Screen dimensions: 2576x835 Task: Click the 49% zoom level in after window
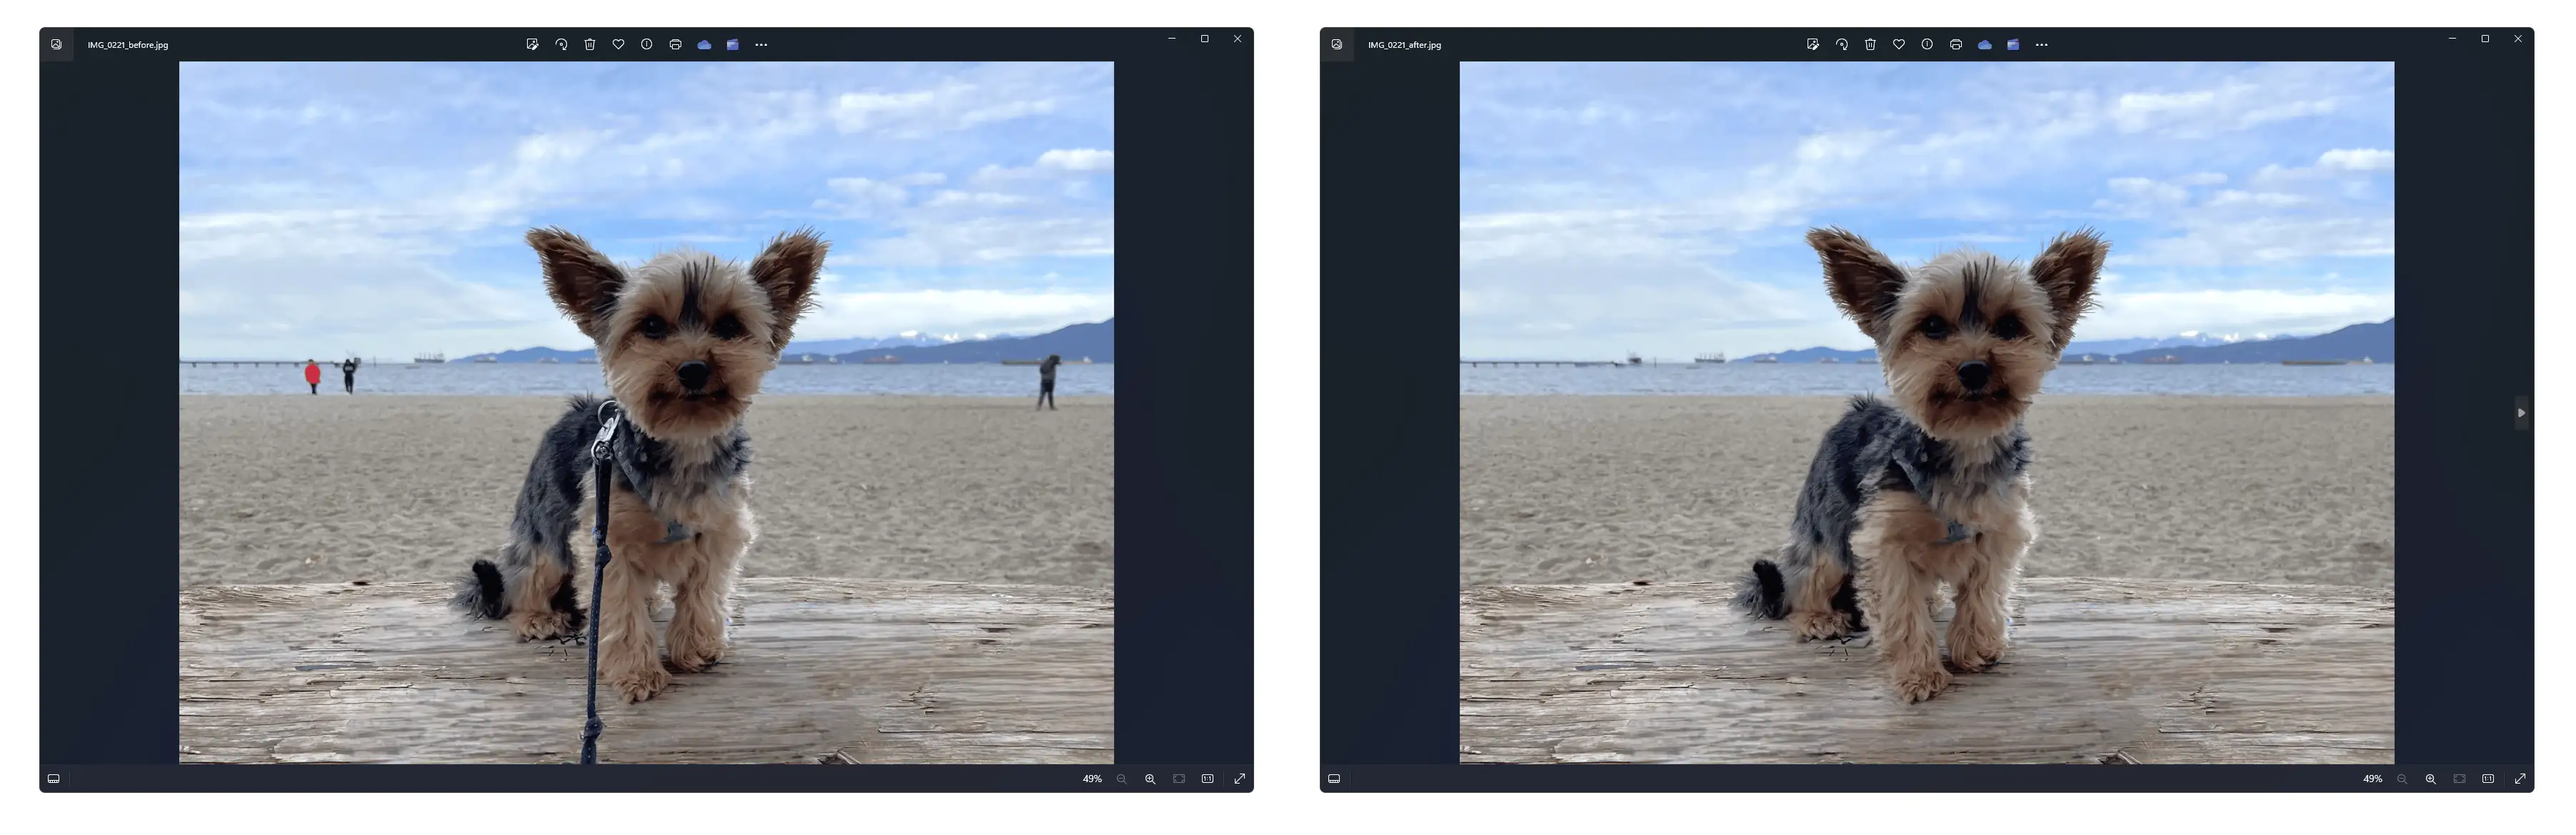tap(2372, 779)
